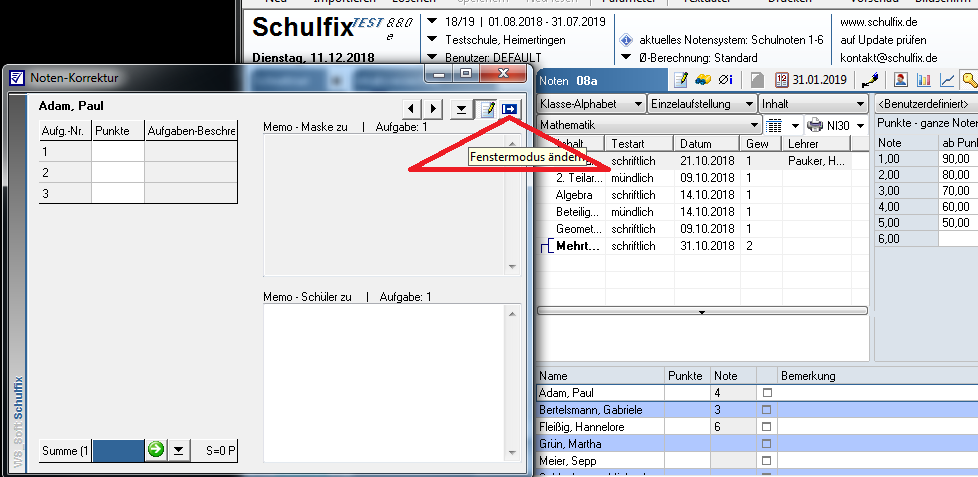978x477 pixels.
Task: Click the Aufgaben-Beschre column header
Action: [191, 131]
